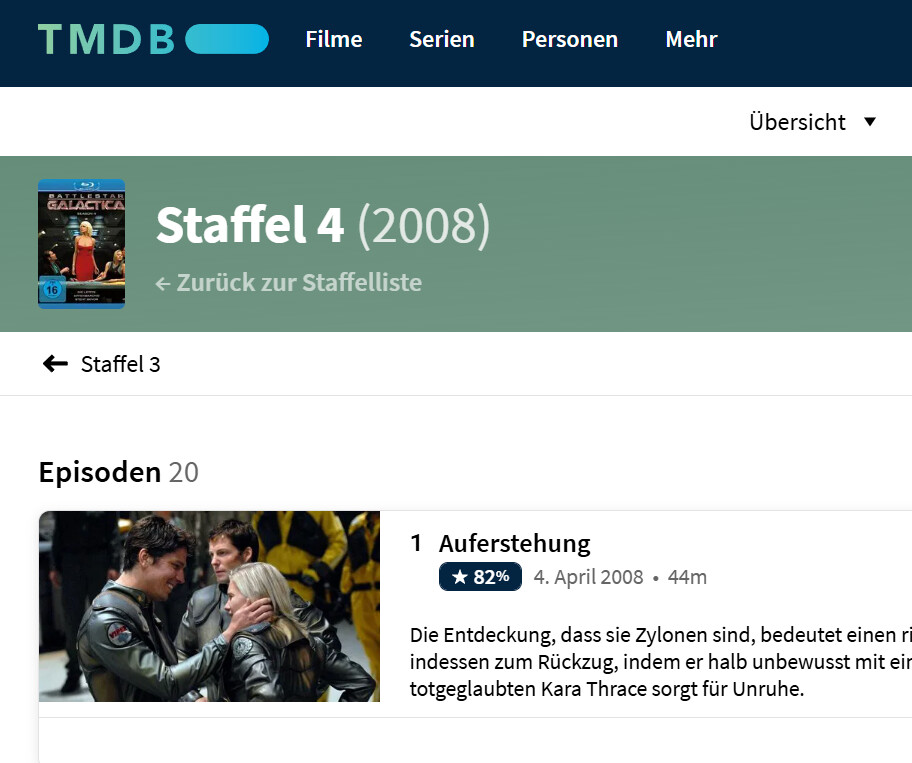
Task: Go back via Zurück zur Staffelliste
Action: 288,283
